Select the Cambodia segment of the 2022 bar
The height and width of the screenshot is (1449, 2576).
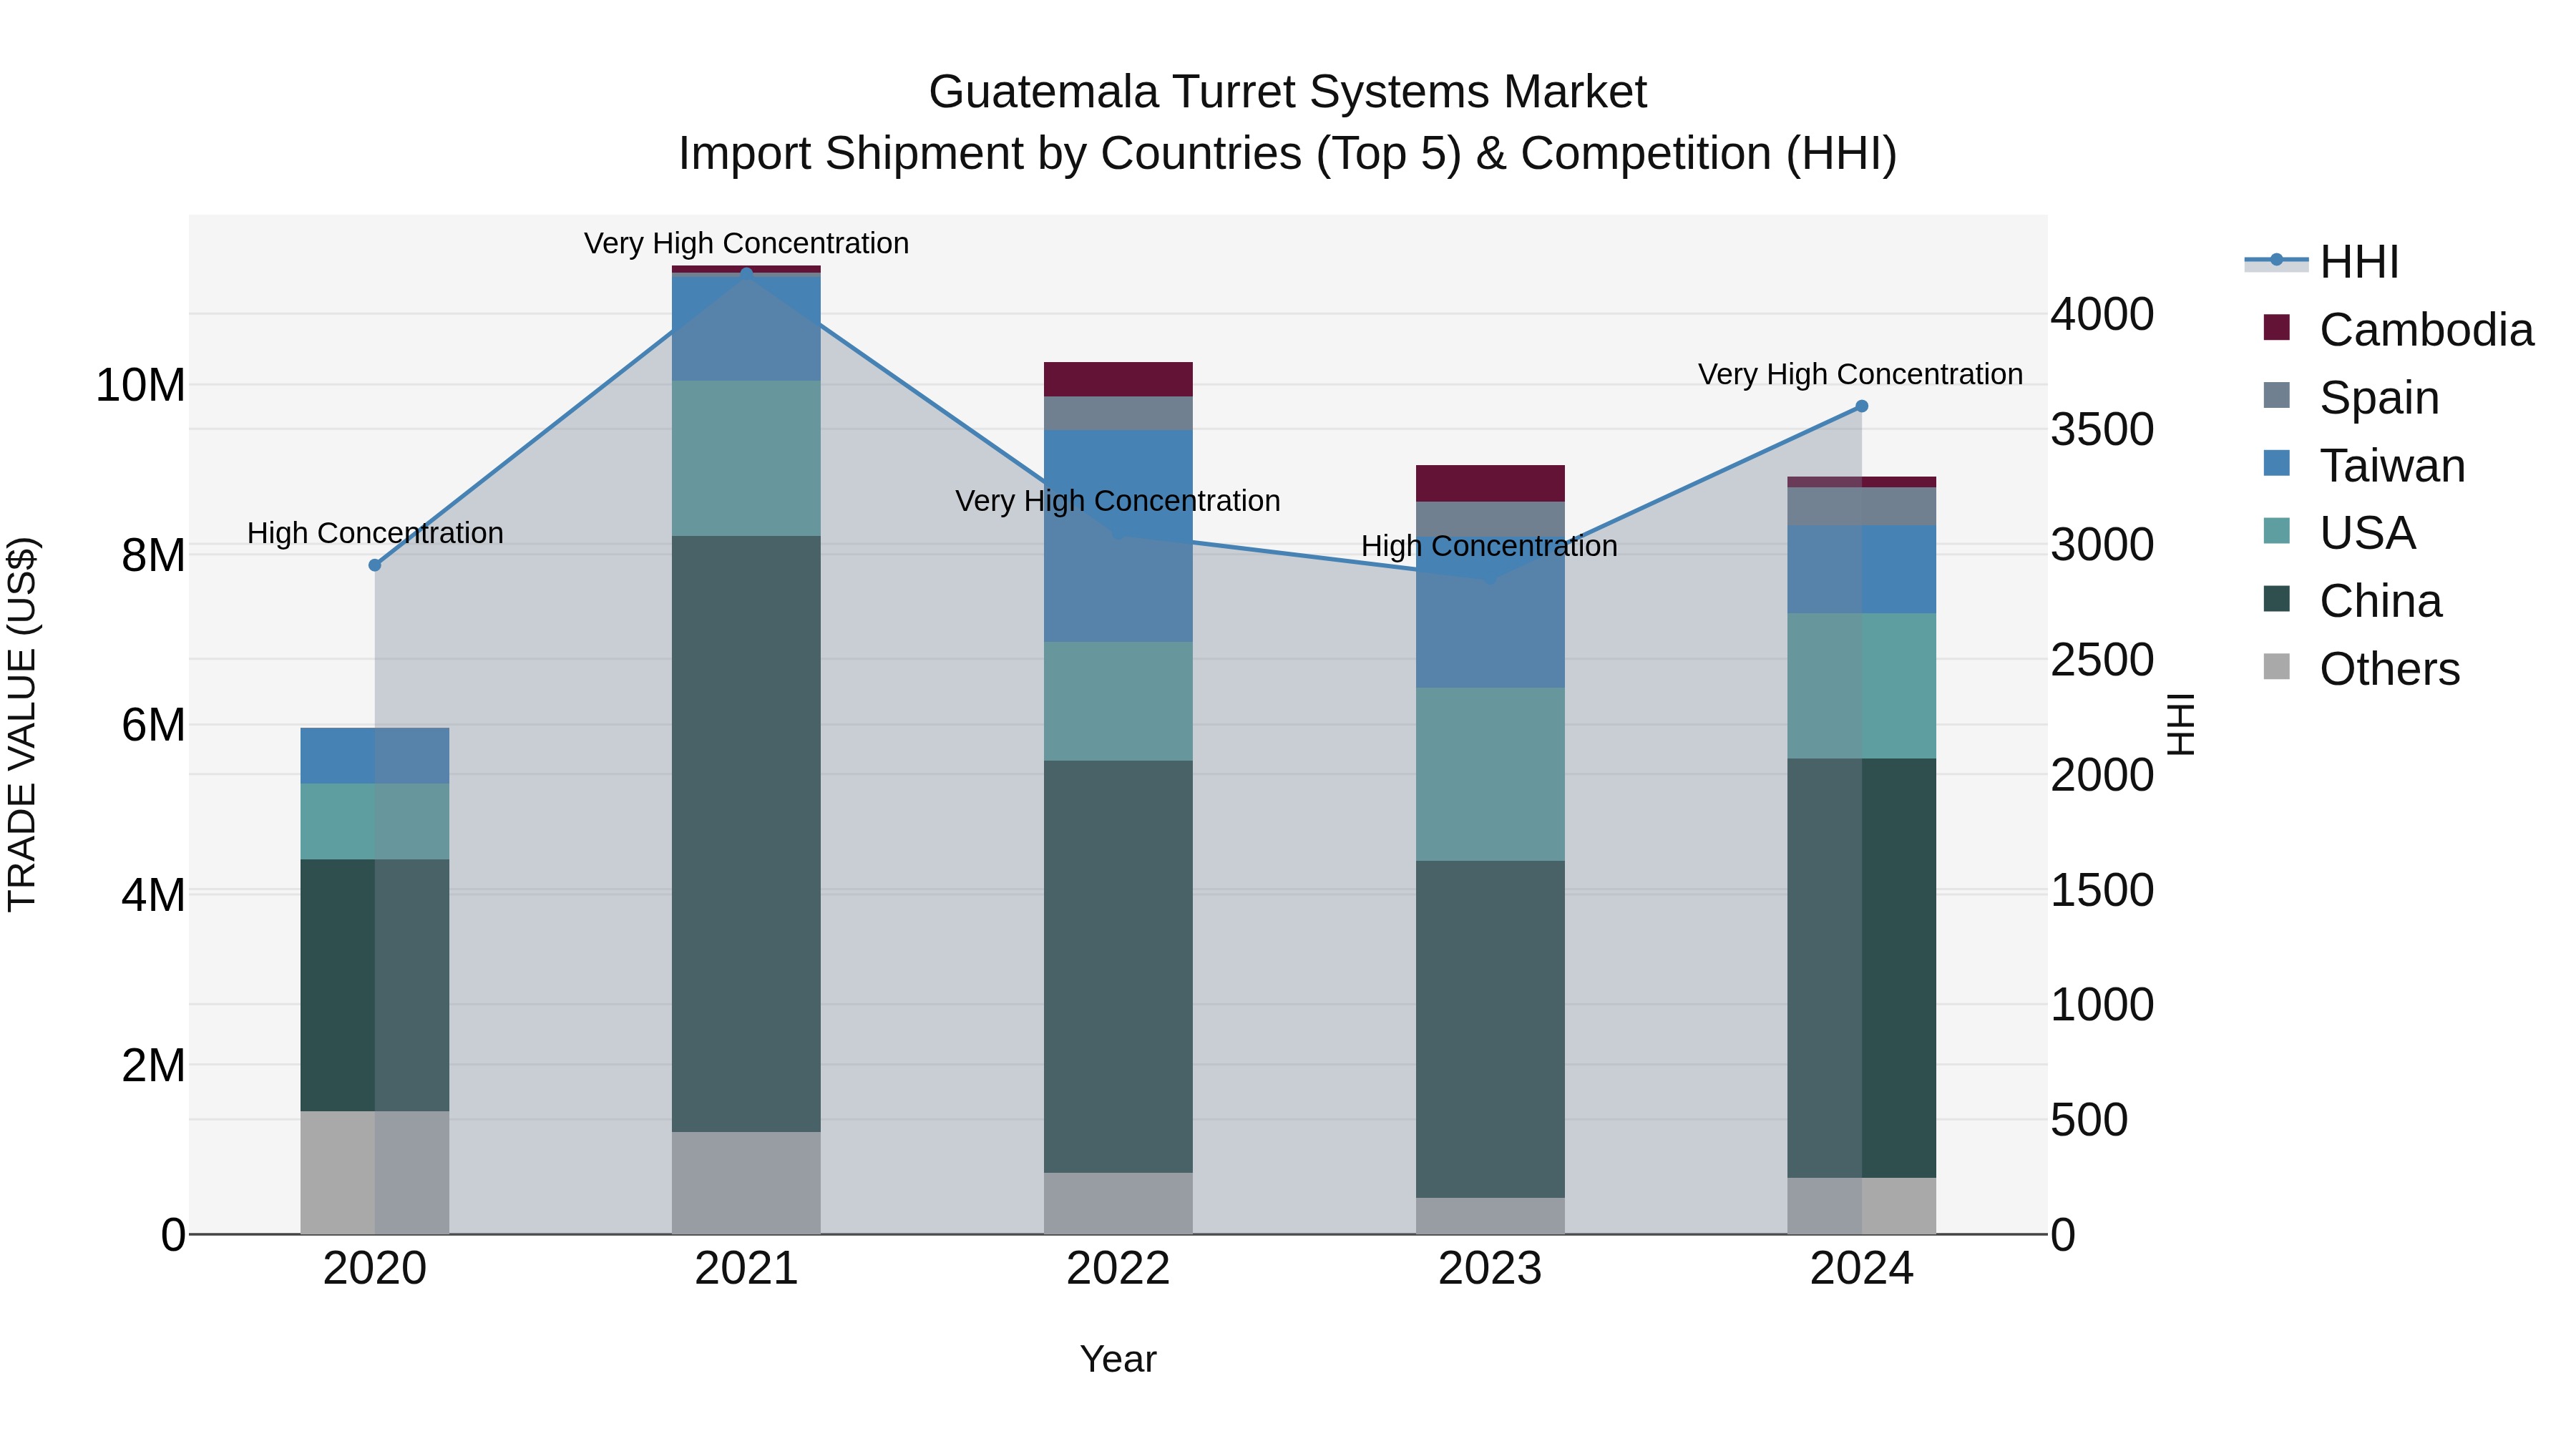[x=1118, y=379]
